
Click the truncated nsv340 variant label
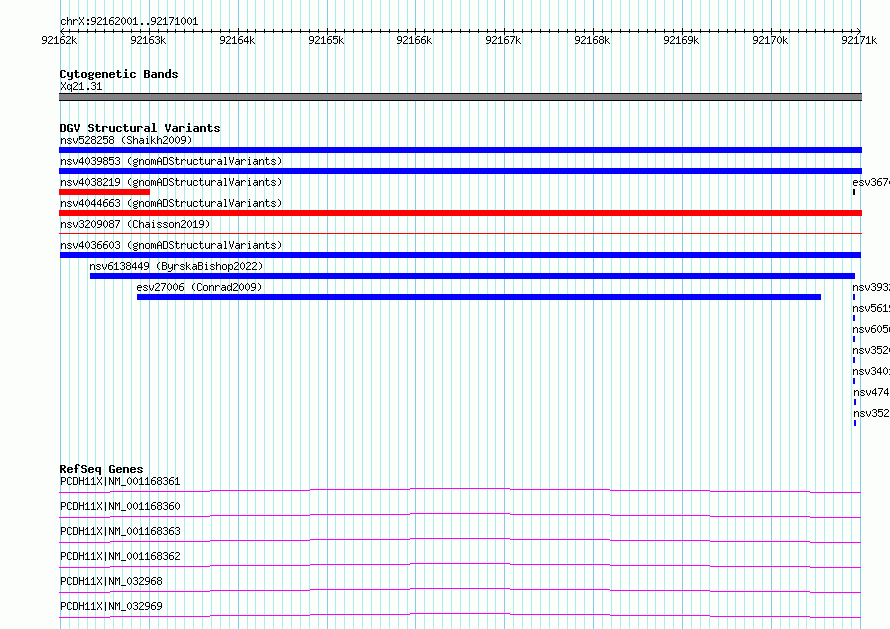click(x=871, y=371)
